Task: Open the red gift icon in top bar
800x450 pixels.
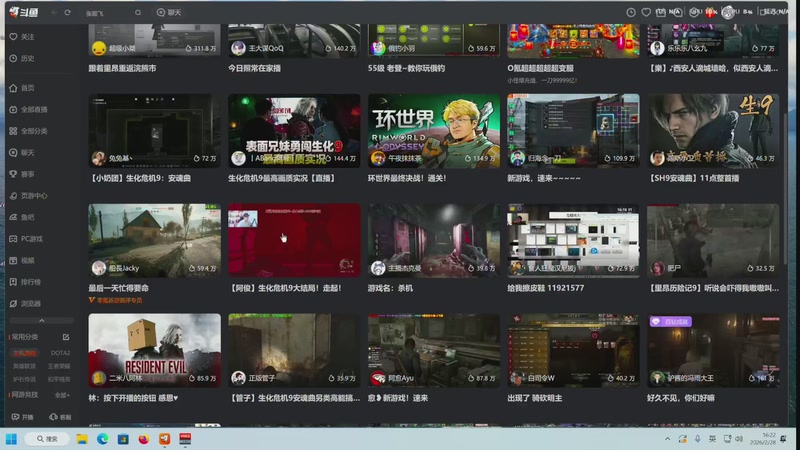Action: pos(710,12)
